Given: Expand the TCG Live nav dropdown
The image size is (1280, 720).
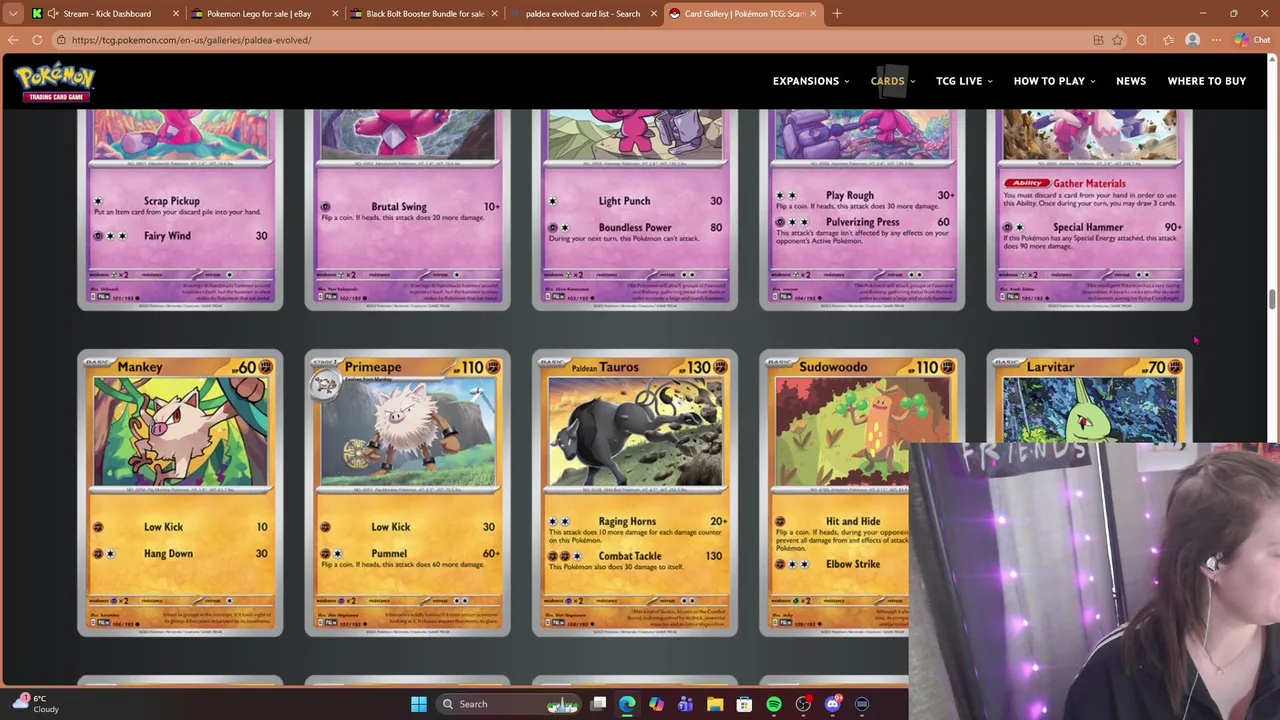Looking at the screenshot, I should tap(964, 81).
